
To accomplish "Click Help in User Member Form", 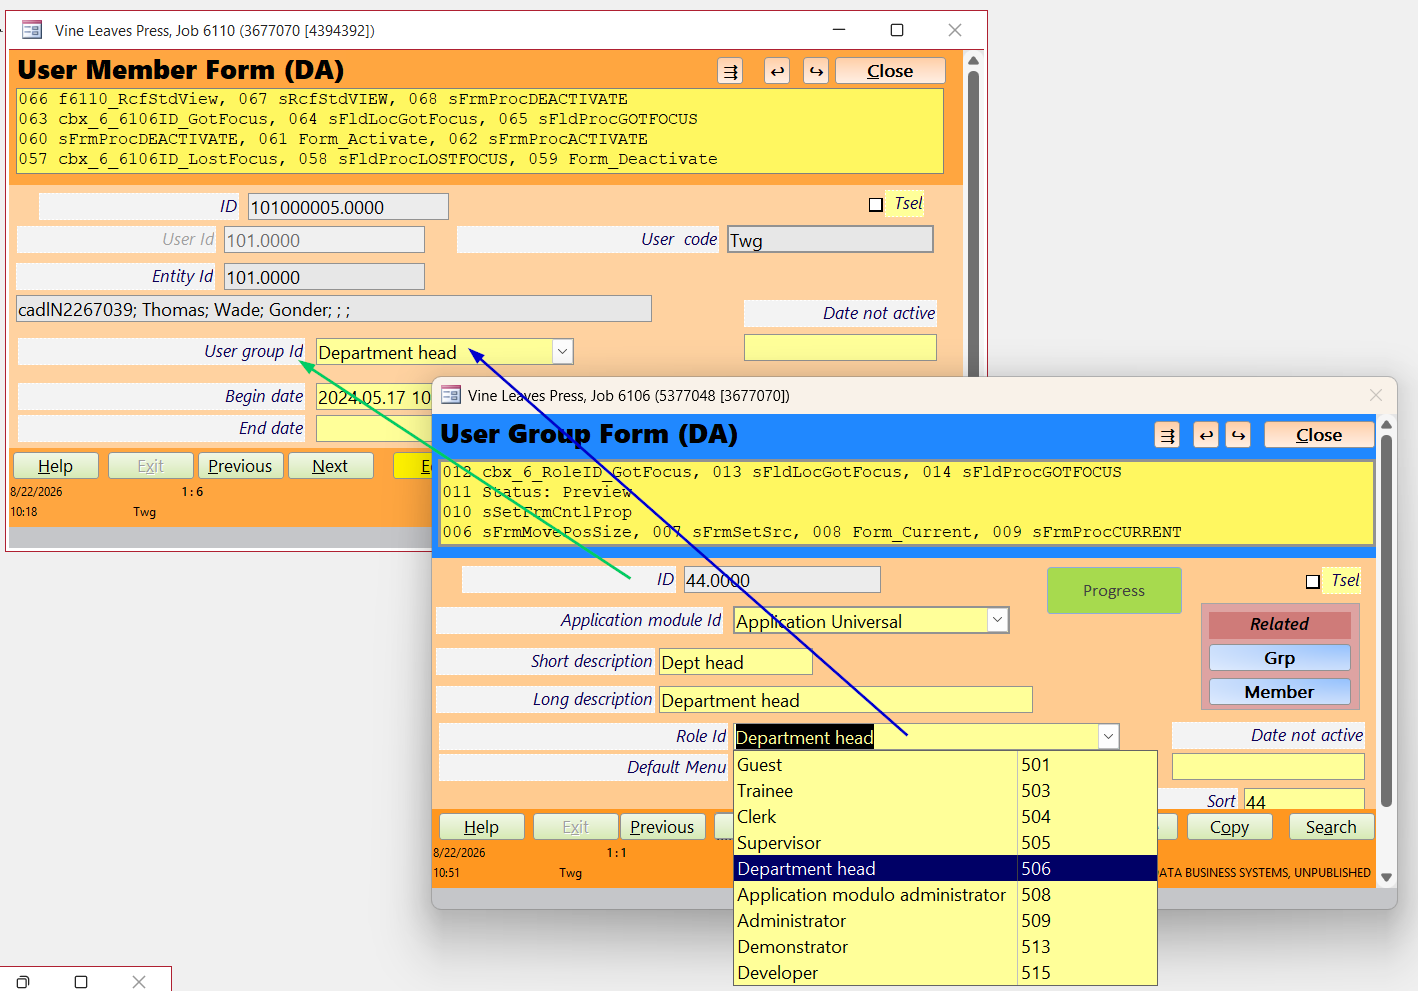I will tap(55, 466).
